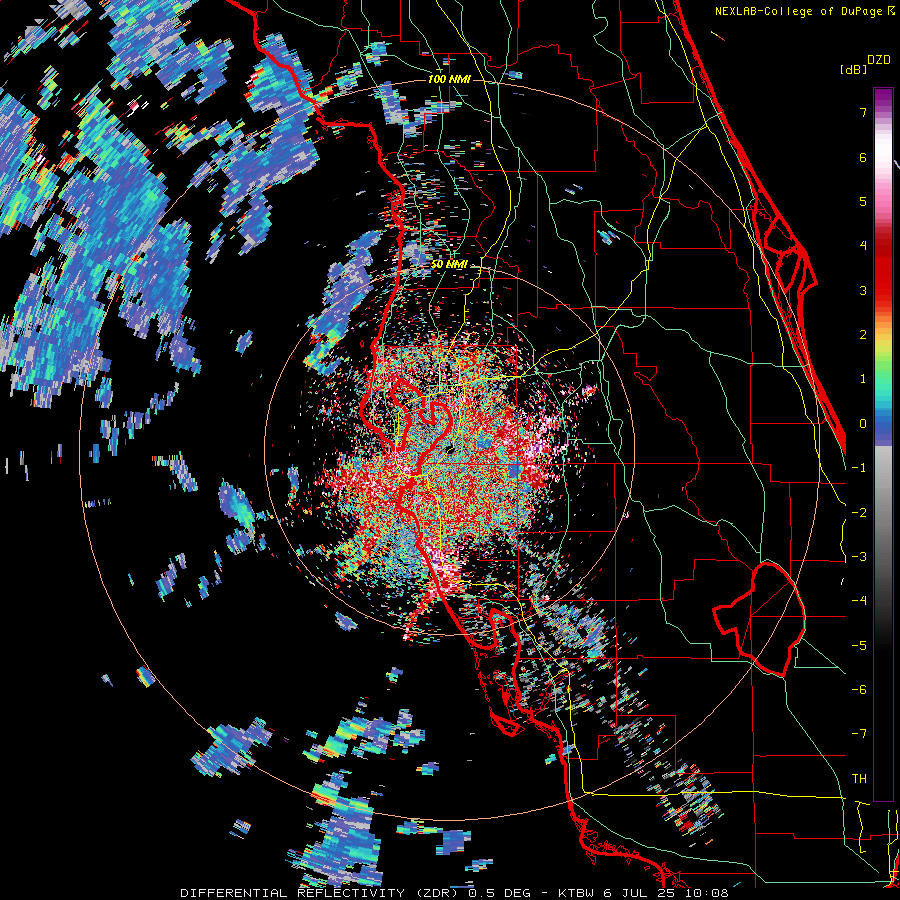The height and width of the screenshot is (900, 900).
Task: Click the 2 value on color scale
Action: click(x=863, y=335)
